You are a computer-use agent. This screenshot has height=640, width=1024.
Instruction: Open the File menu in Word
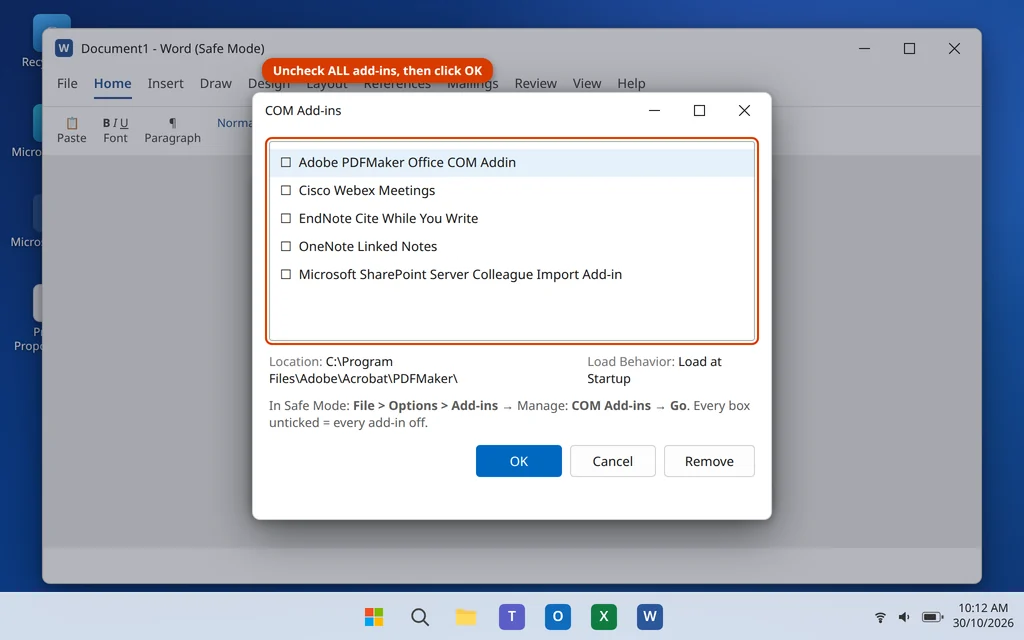click(x=67, y=84)
